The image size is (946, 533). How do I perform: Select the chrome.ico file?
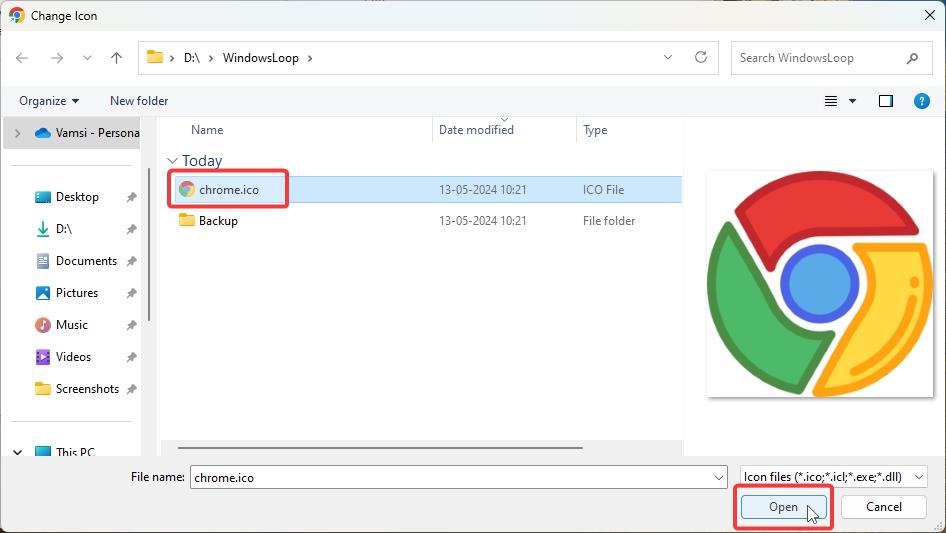[229, 190]
